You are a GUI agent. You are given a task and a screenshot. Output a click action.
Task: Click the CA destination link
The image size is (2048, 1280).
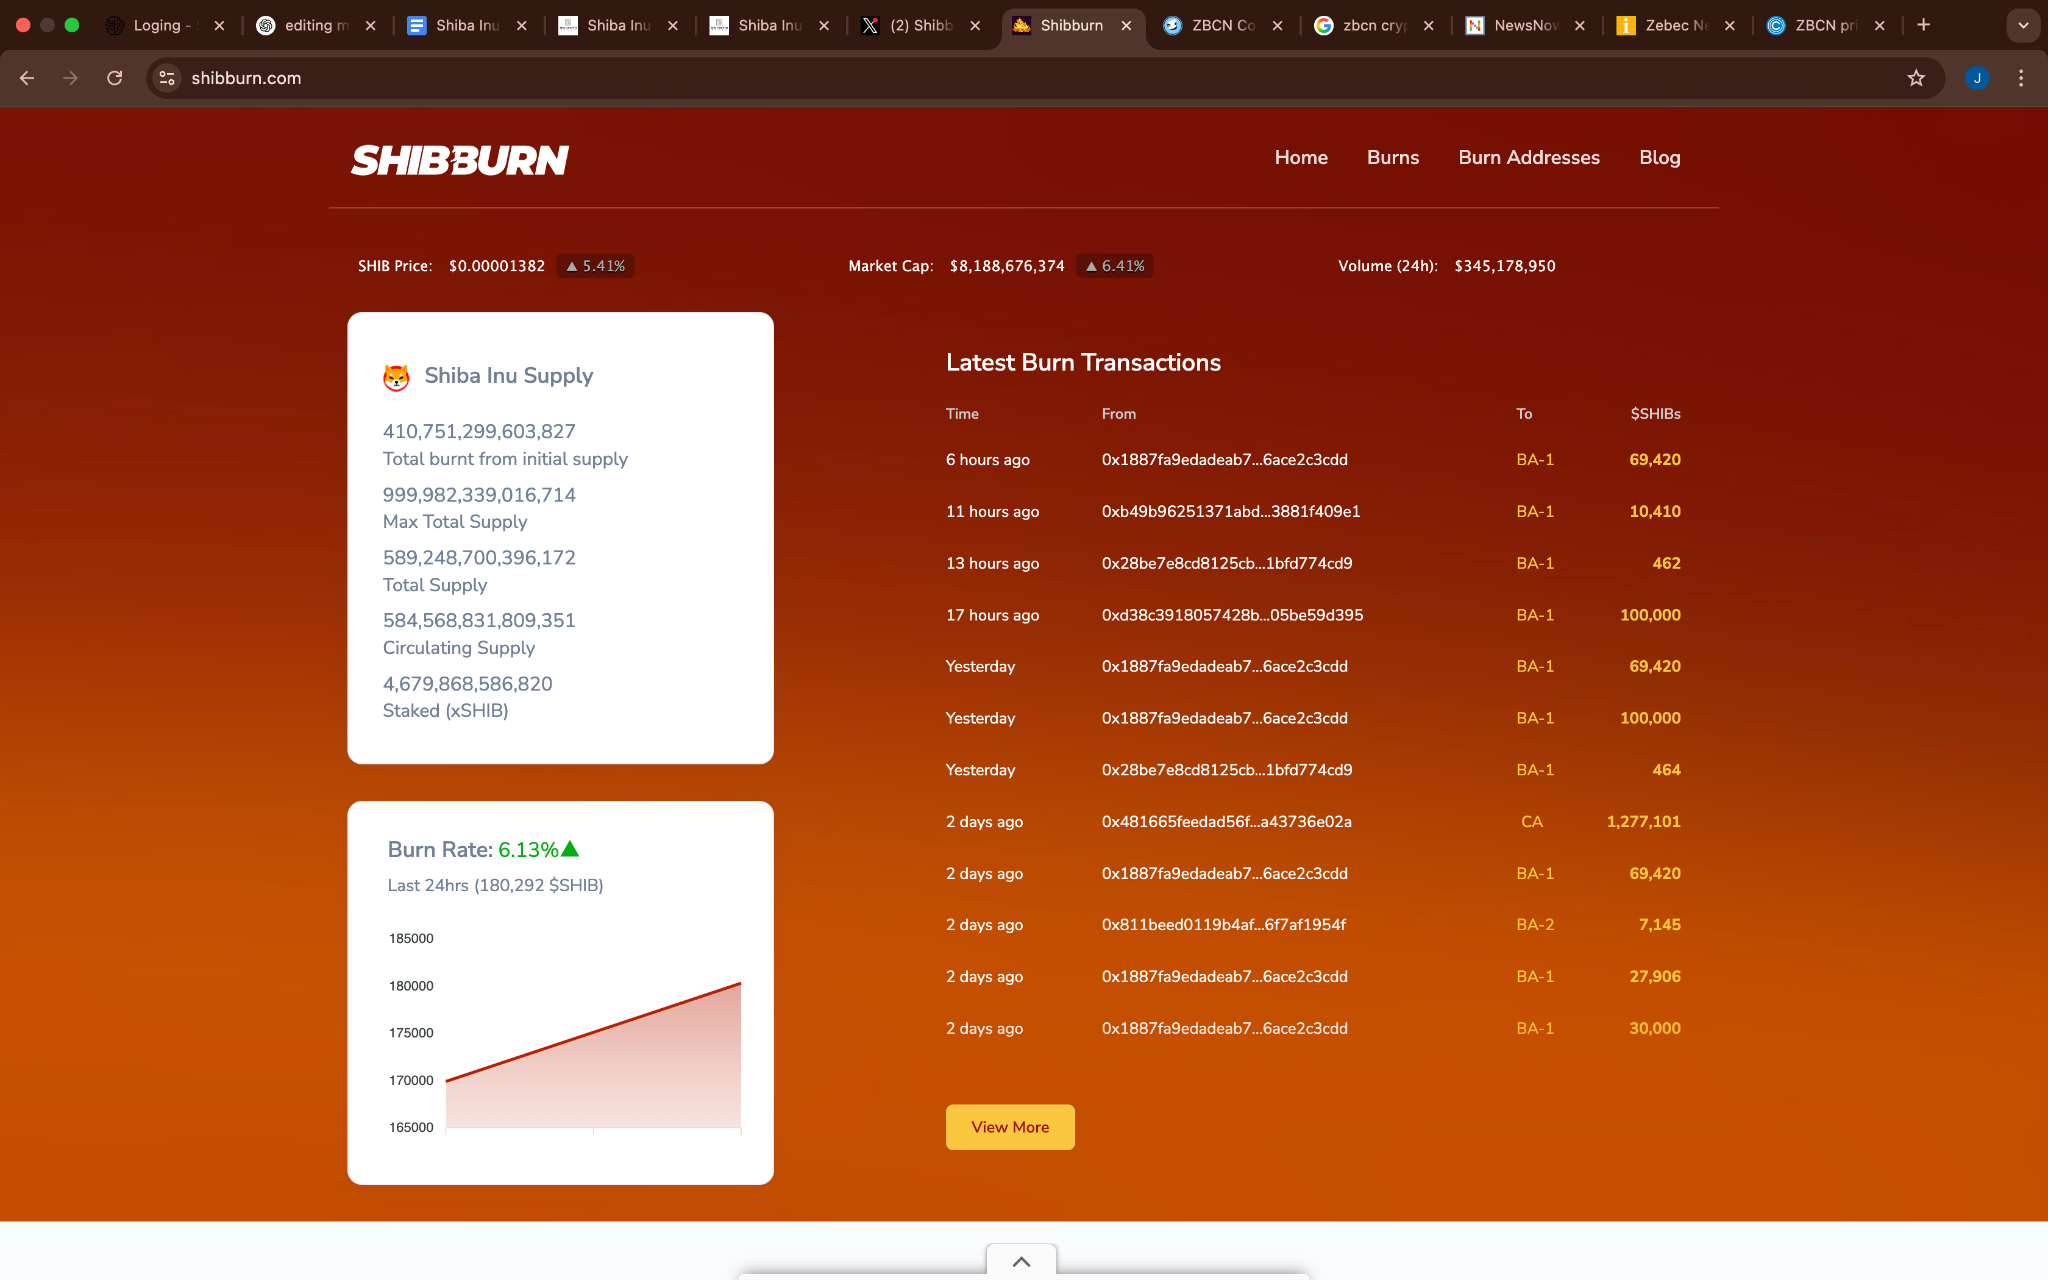pos(1532,822)
